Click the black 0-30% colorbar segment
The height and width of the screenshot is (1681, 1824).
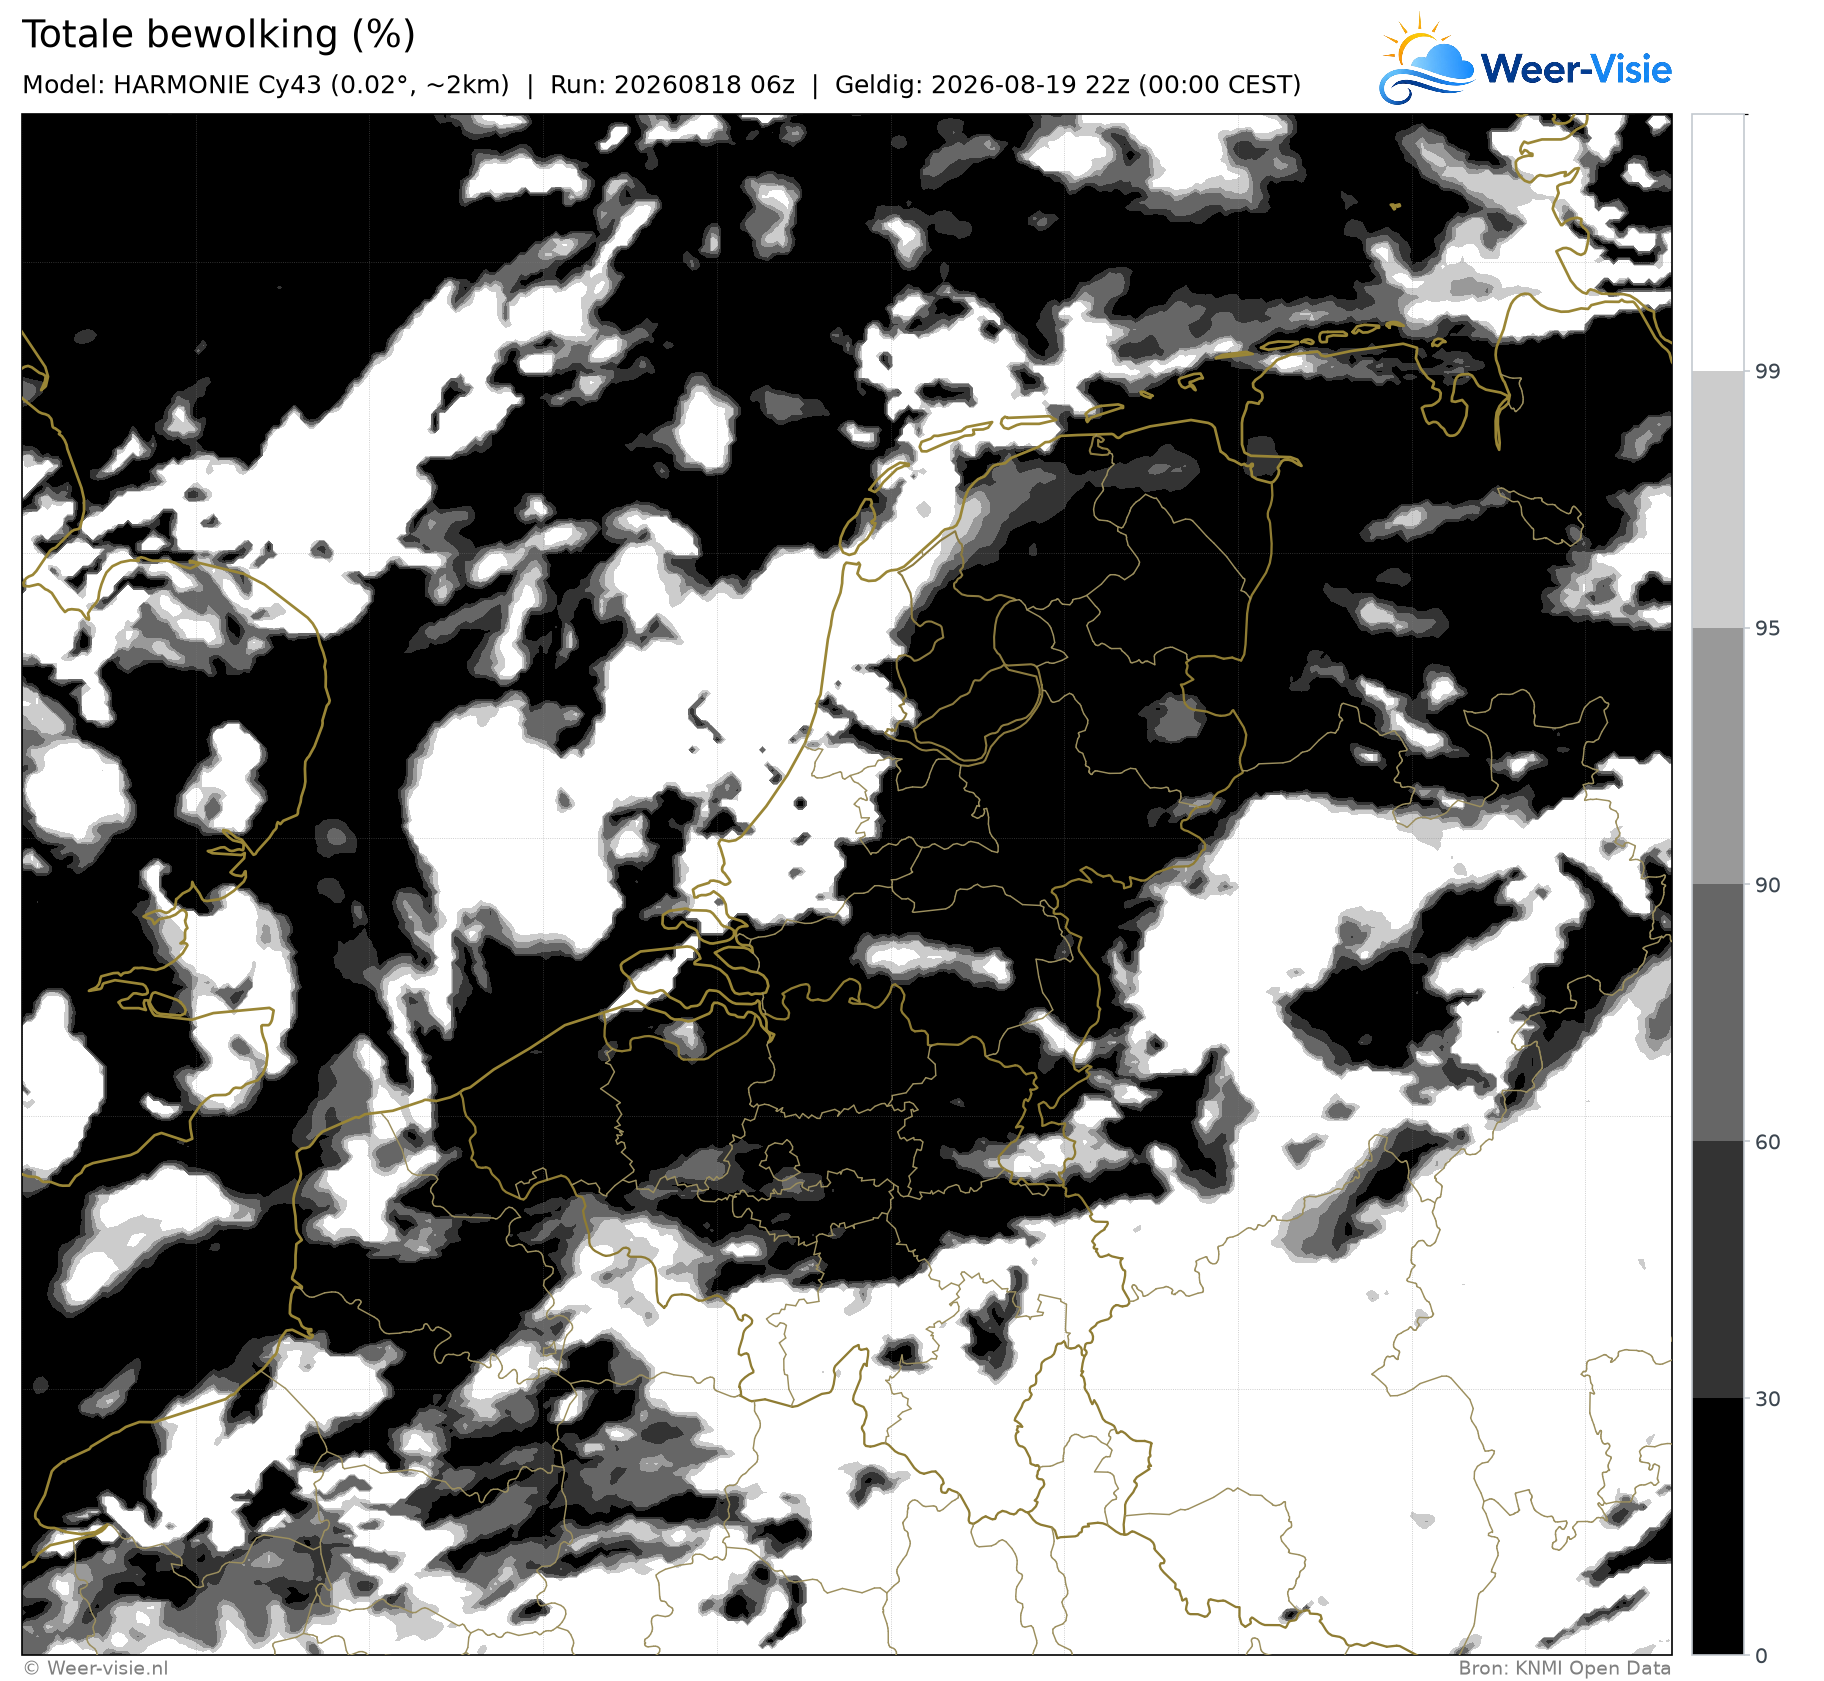(x=1717, y=1526)
